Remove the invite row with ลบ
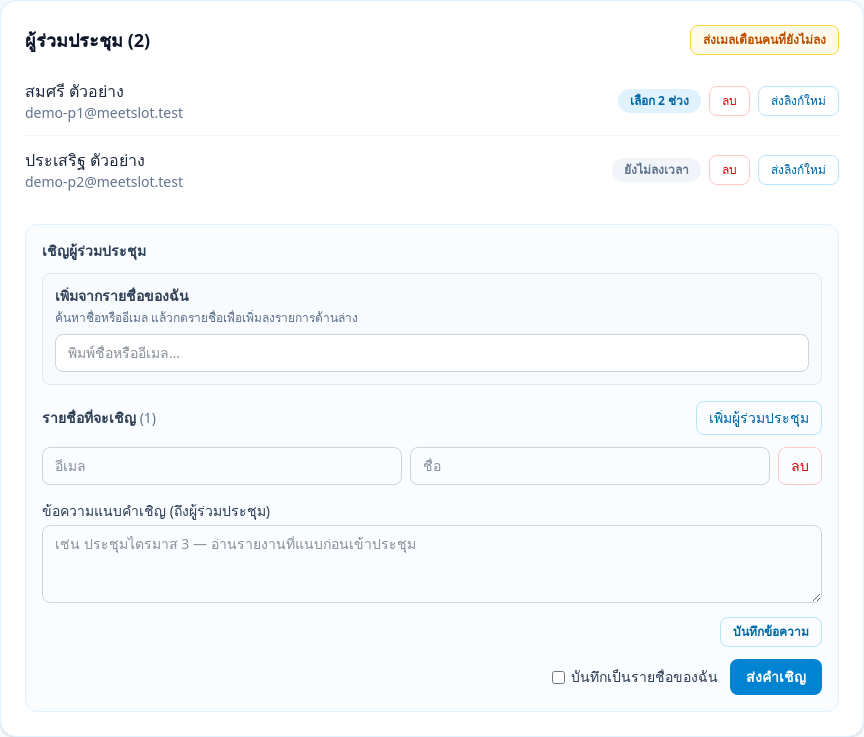 tap(800, 466)
